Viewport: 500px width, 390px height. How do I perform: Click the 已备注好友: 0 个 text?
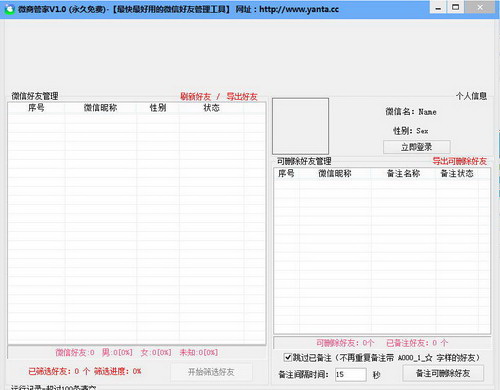(417, 343)
